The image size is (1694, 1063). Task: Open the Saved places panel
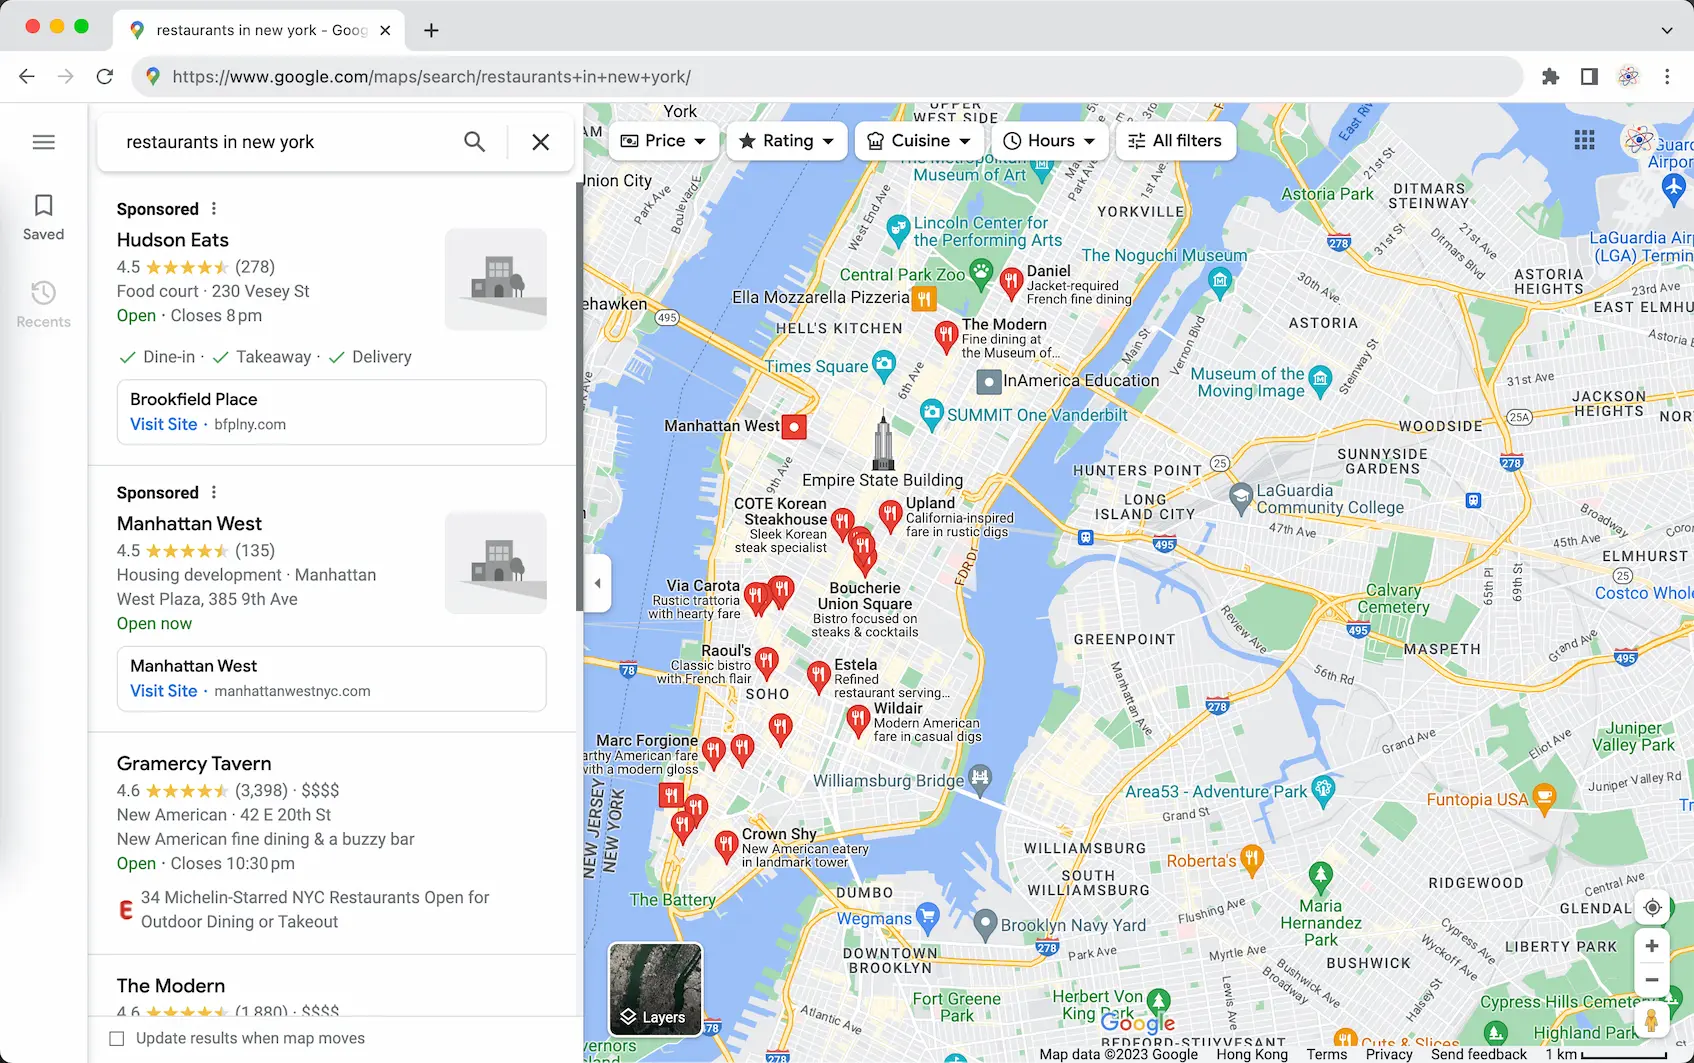click(43, 217)
